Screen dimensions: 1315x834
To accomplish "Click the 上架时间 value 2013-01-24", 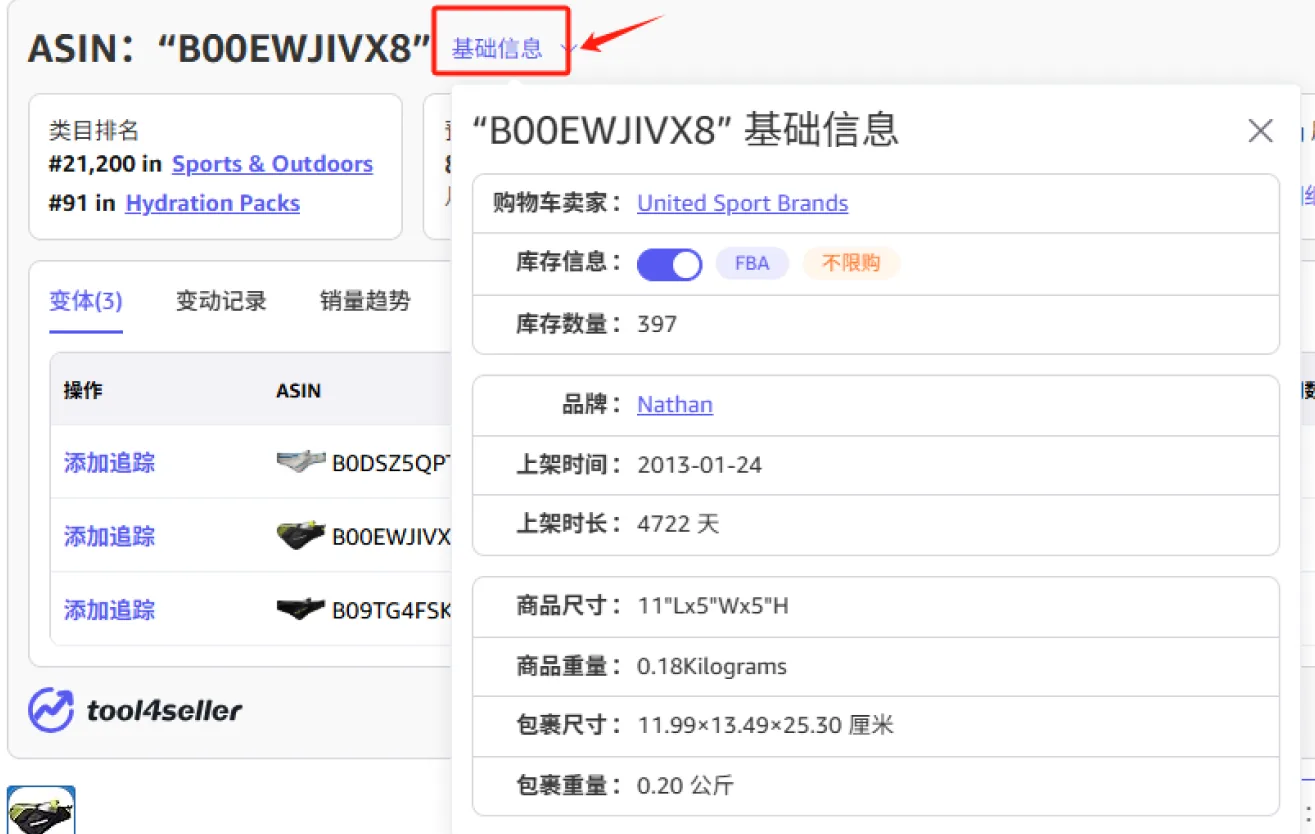I will pyautogui.click(x=699, y=465).
